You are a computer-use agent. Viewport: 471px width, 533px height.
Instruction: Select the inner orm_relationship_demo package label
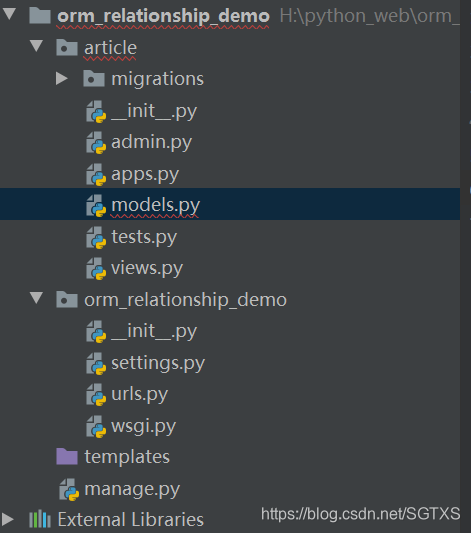click(186, 300)
